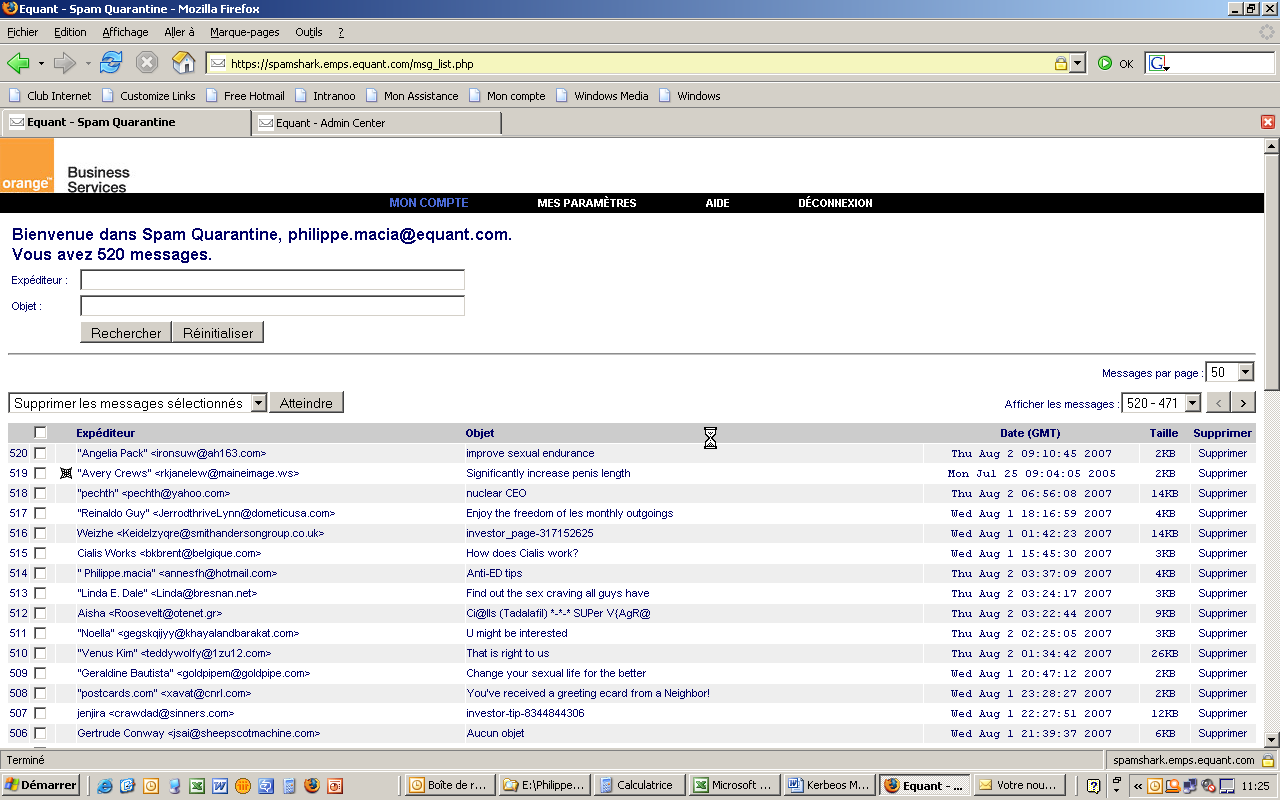Click the Google search engine icon
This screenshot has width=1280, height=800.
coord(1160,63)
